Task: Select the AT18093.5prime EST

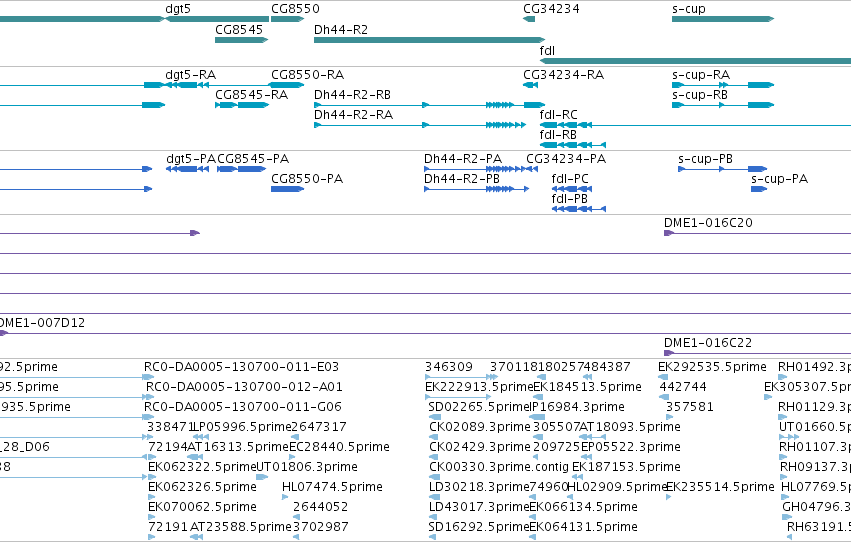Action: (593, 437)
